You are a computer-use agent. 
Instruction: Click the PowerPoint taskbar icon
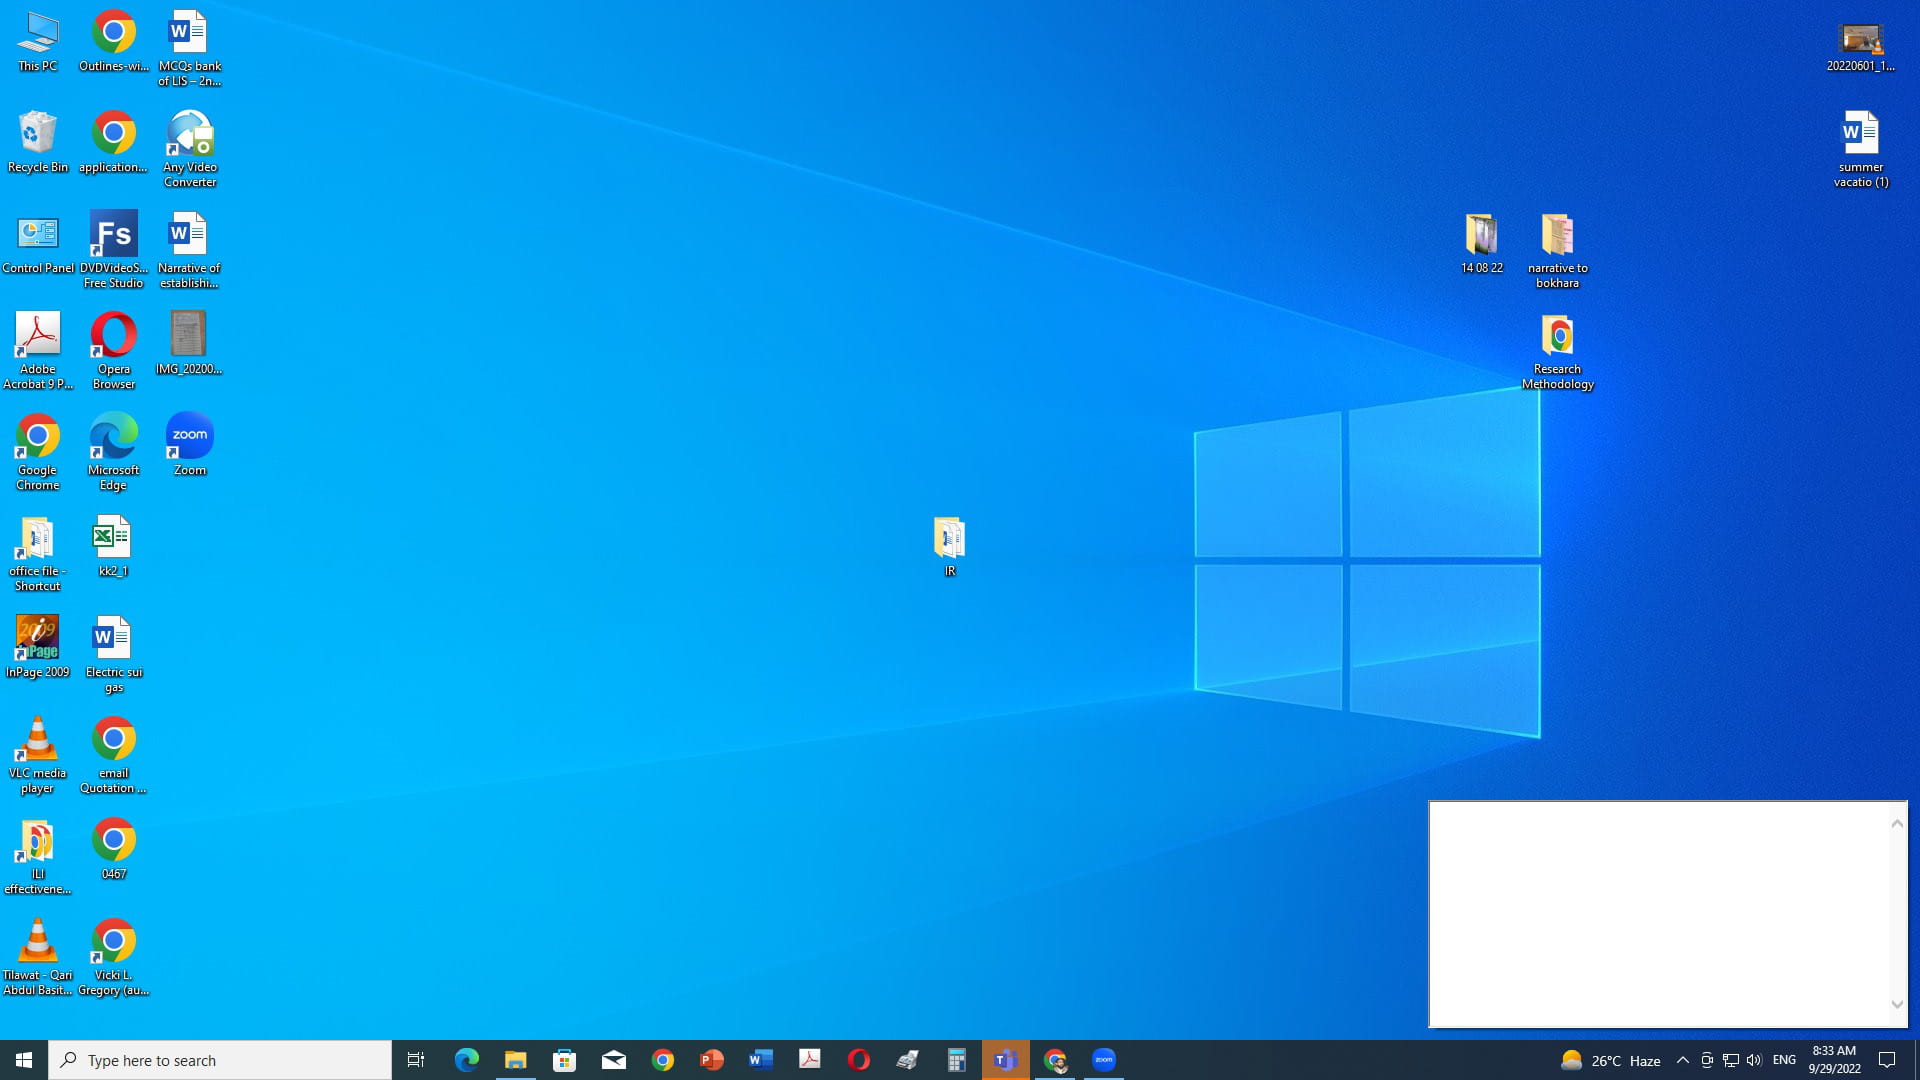click(x=711, y=1060)
